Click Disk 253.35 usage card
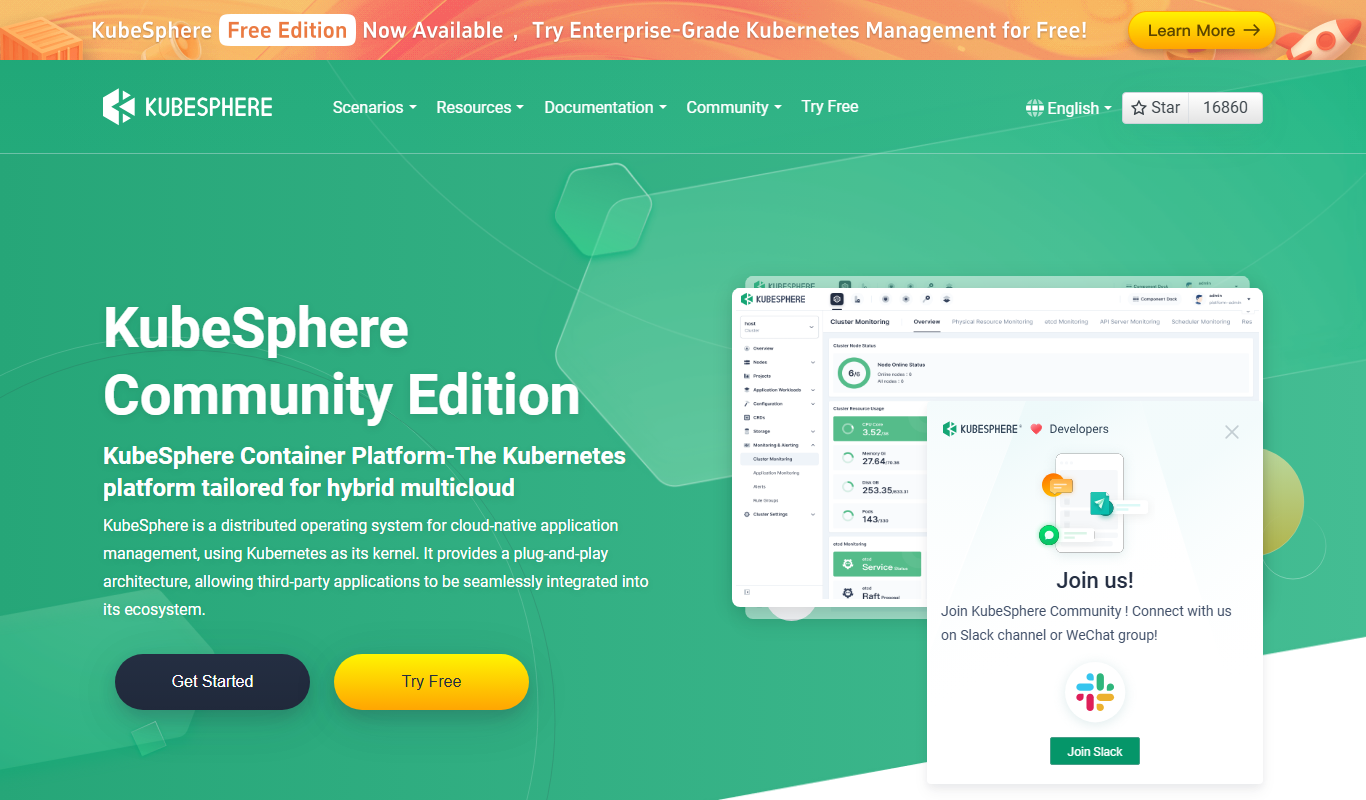Viewport: 1366px width, 800px height. click(x=880, y=487)
